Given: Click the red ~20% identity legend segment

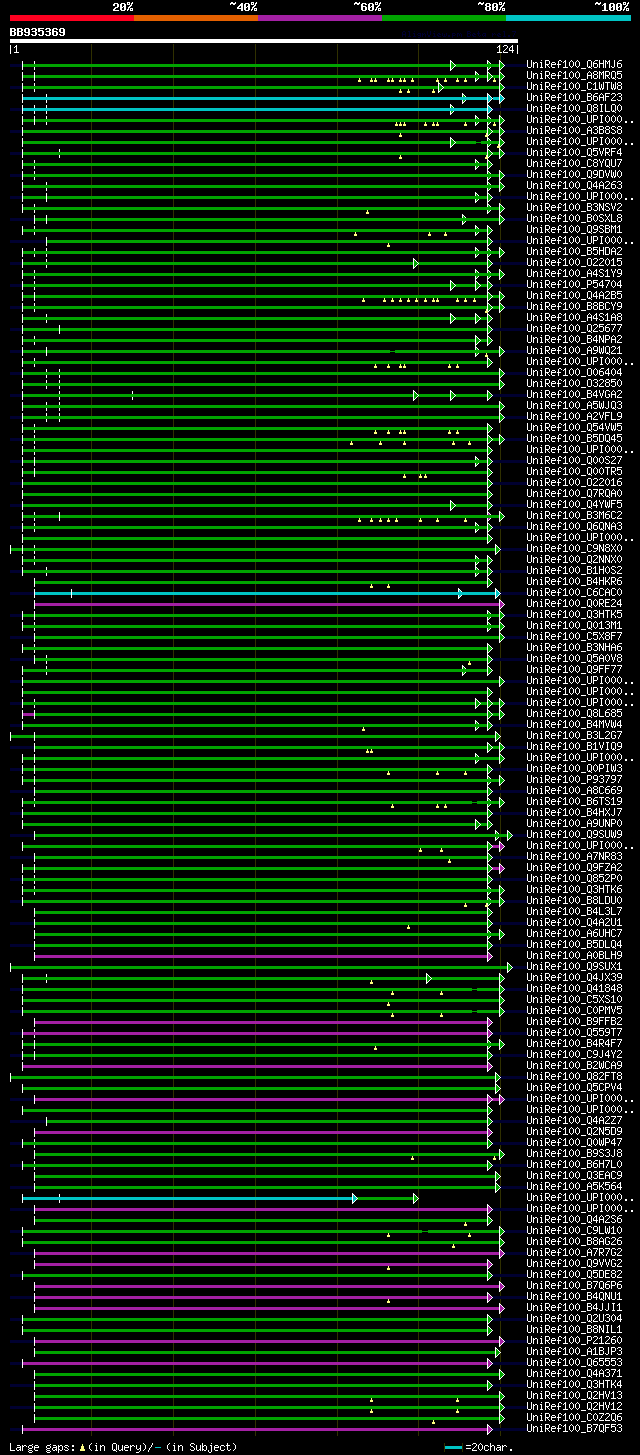Looking at the screenshot, I should pos(71,18).
